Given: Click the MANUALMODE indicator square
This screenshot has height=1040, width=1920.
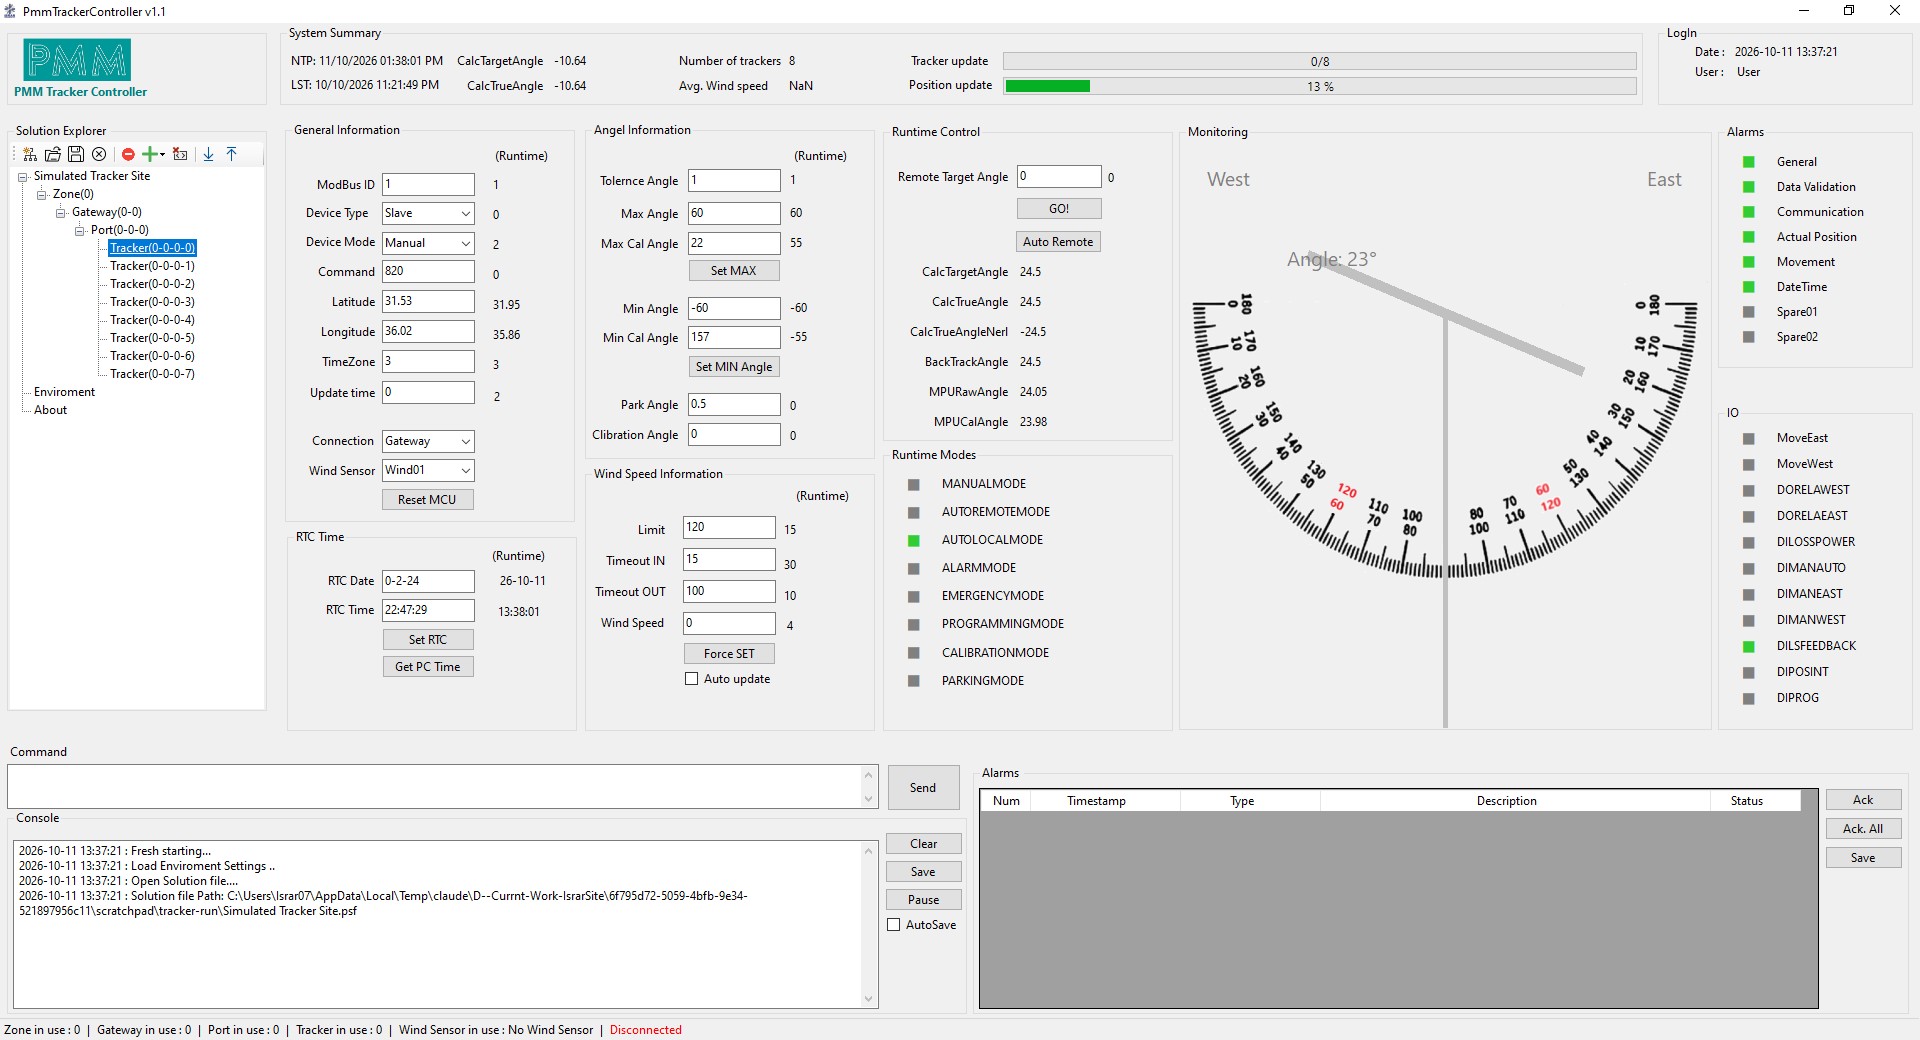Looking at the screenshot, I should pyautogui.click(x=913, y=484).
